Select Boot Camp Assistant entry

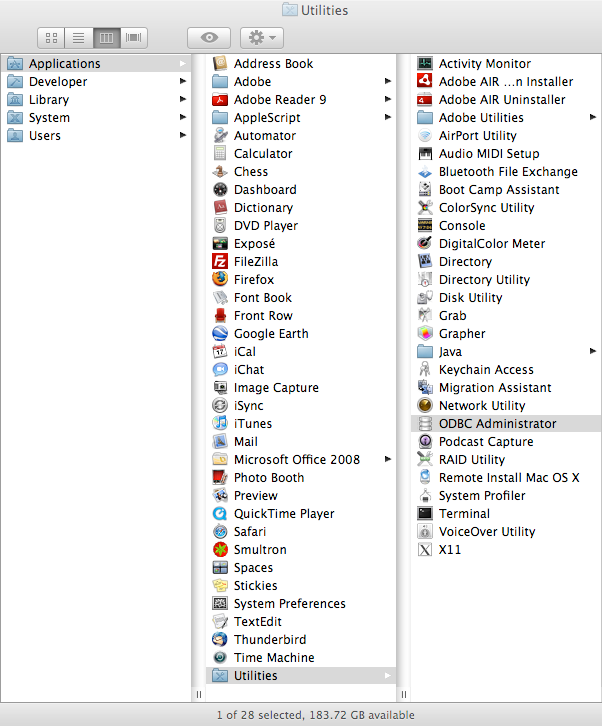(x=506, y=189)
